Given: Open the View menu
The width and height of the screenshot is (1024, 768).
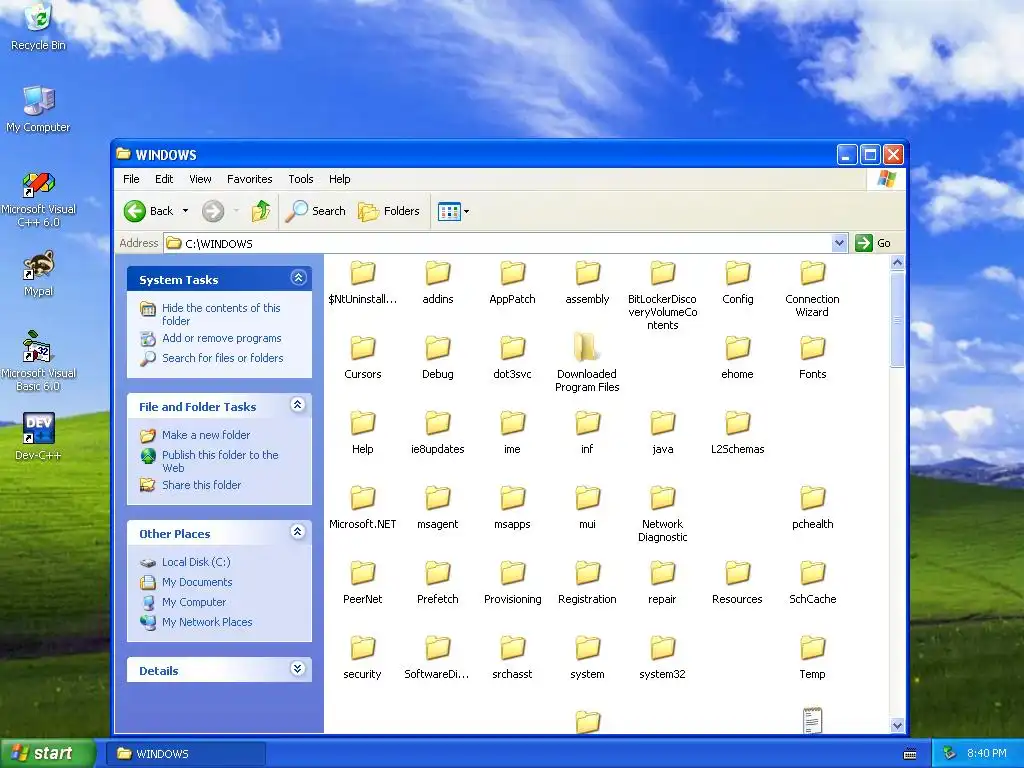Looking at the screenshot, I should pyautogui.click(x=200, y=179).
